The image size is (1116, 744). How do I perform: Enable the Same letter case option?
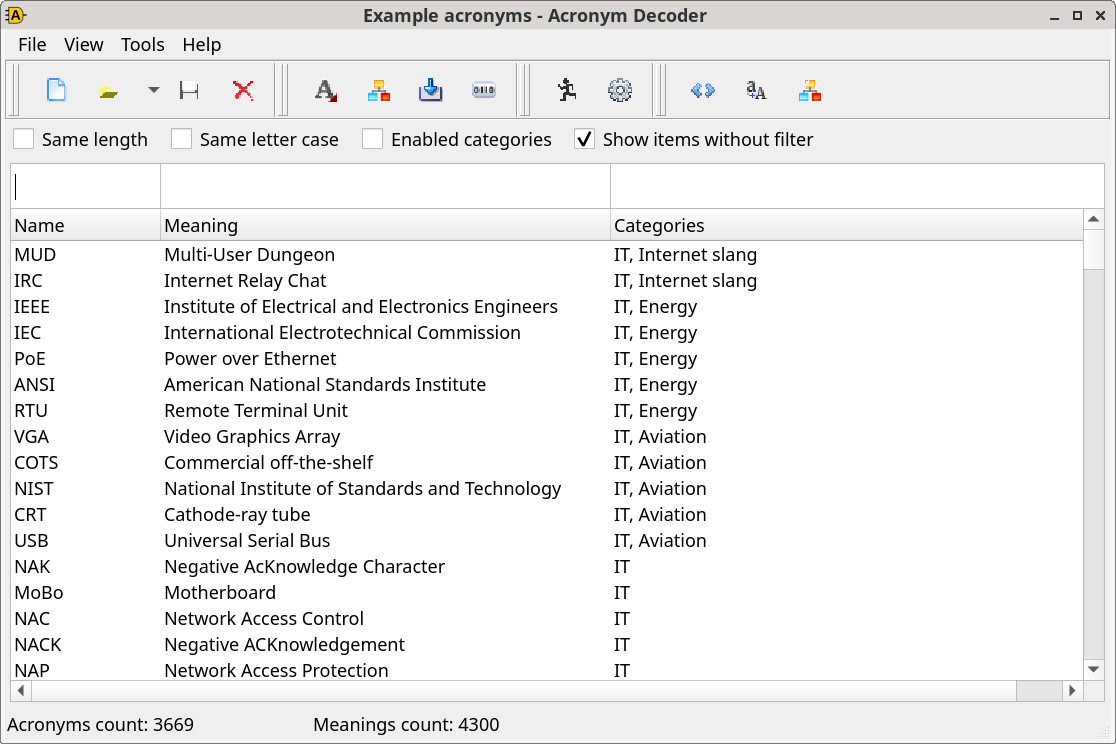pos(181,139)
